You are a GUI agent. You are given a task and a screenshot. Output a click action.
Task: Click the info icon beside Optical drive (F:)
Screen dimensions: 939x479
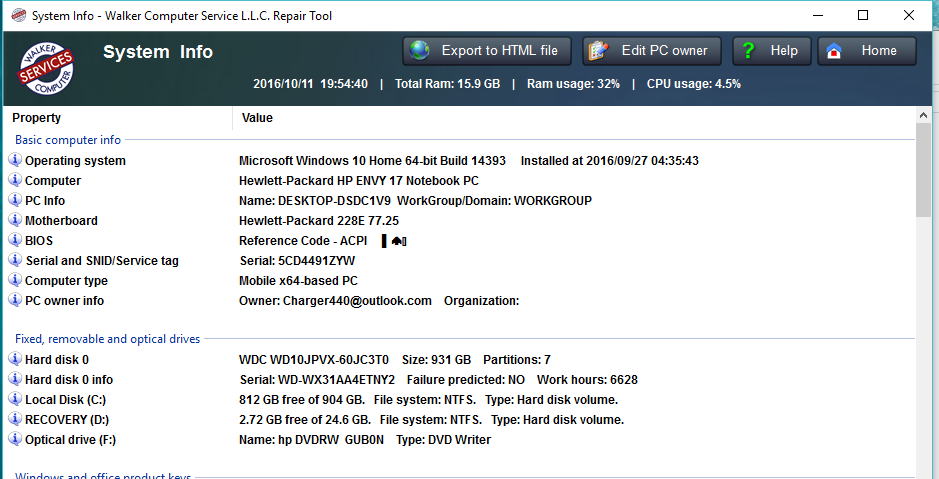coord(15,439)
